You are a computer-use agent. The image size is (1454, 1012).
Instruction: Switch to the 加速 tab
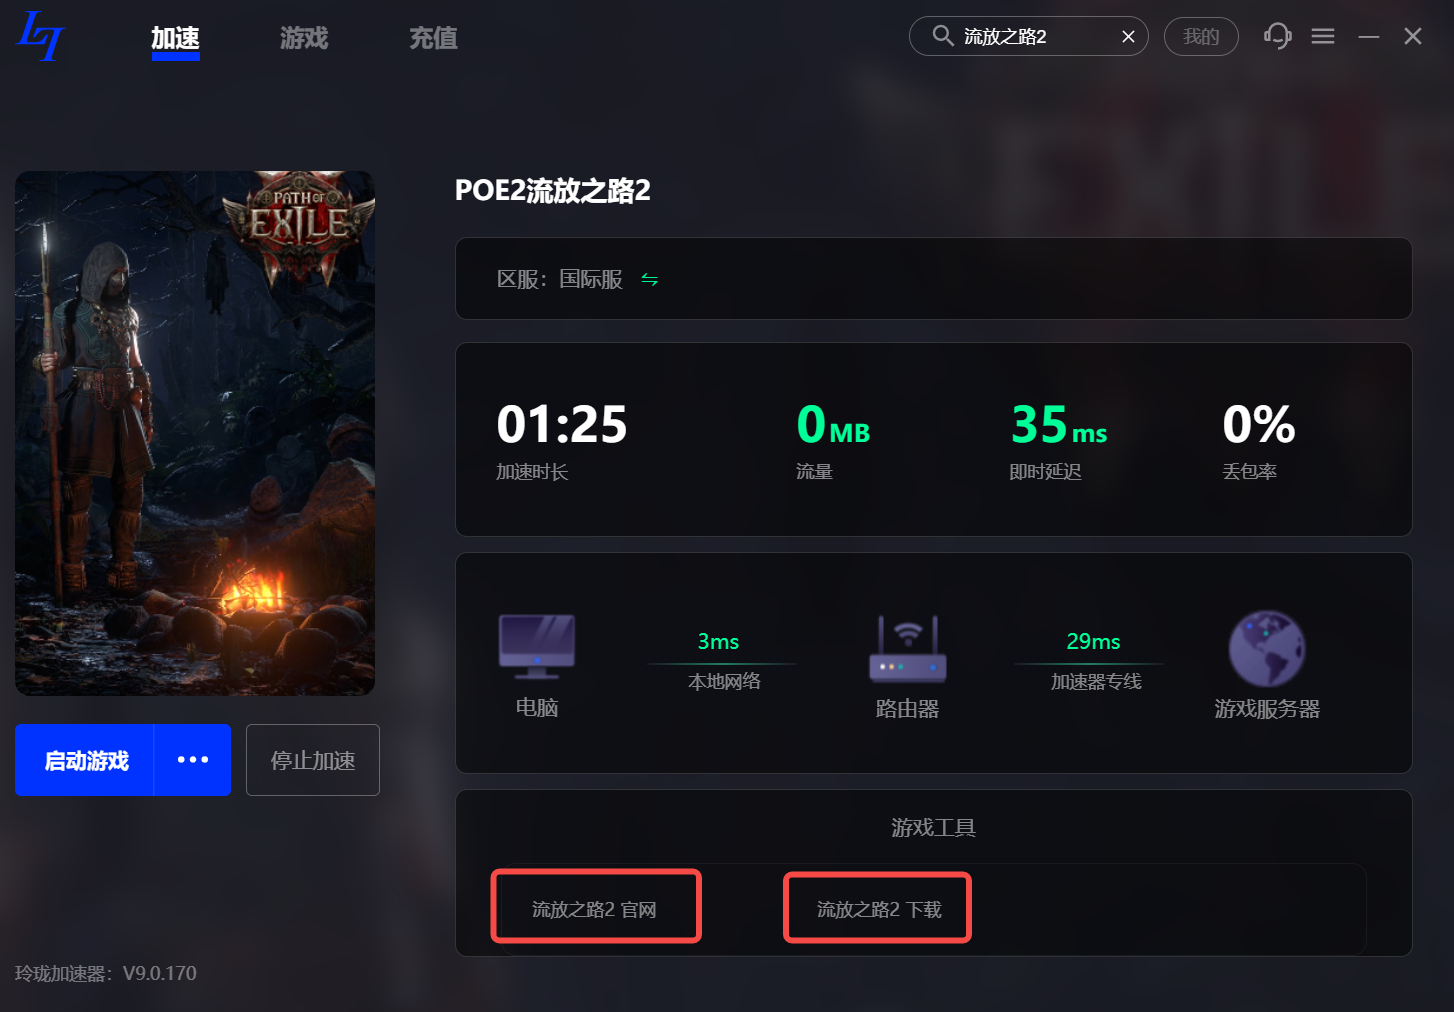click(x=175, y=38)
